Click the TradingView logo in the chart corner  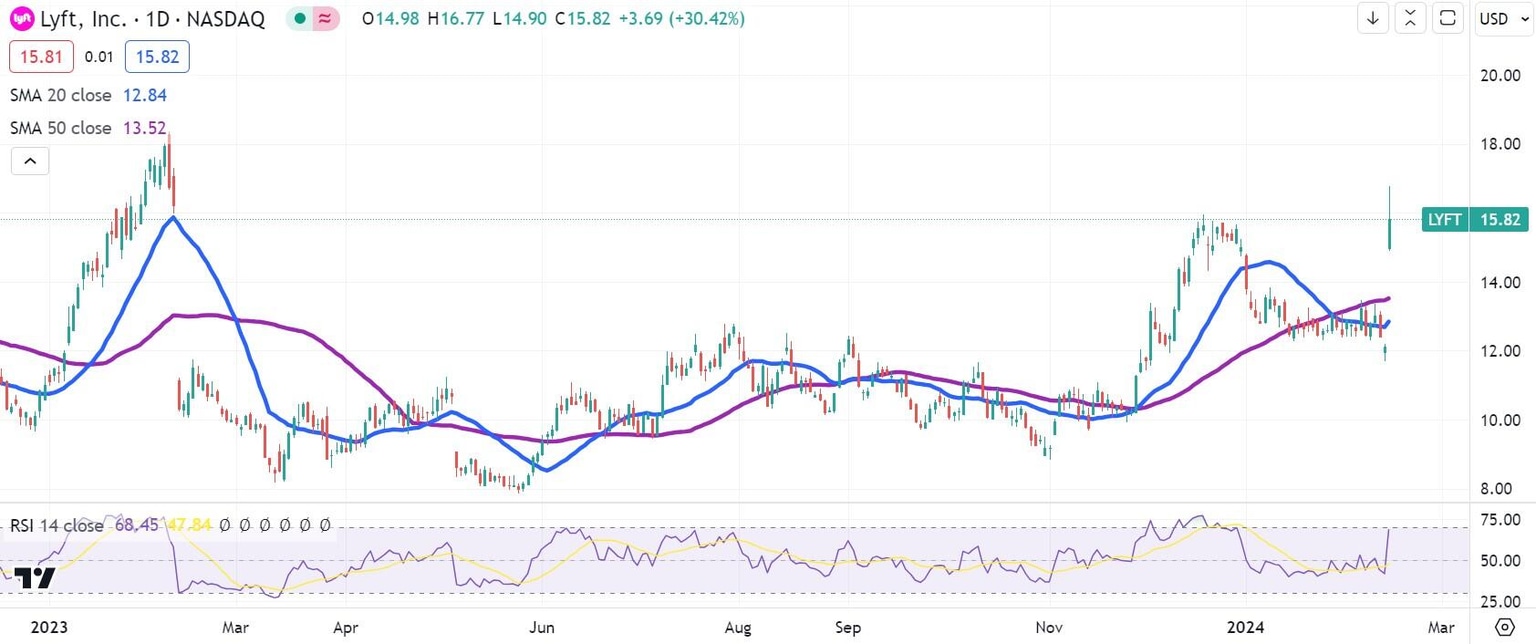tap(34, 577)
